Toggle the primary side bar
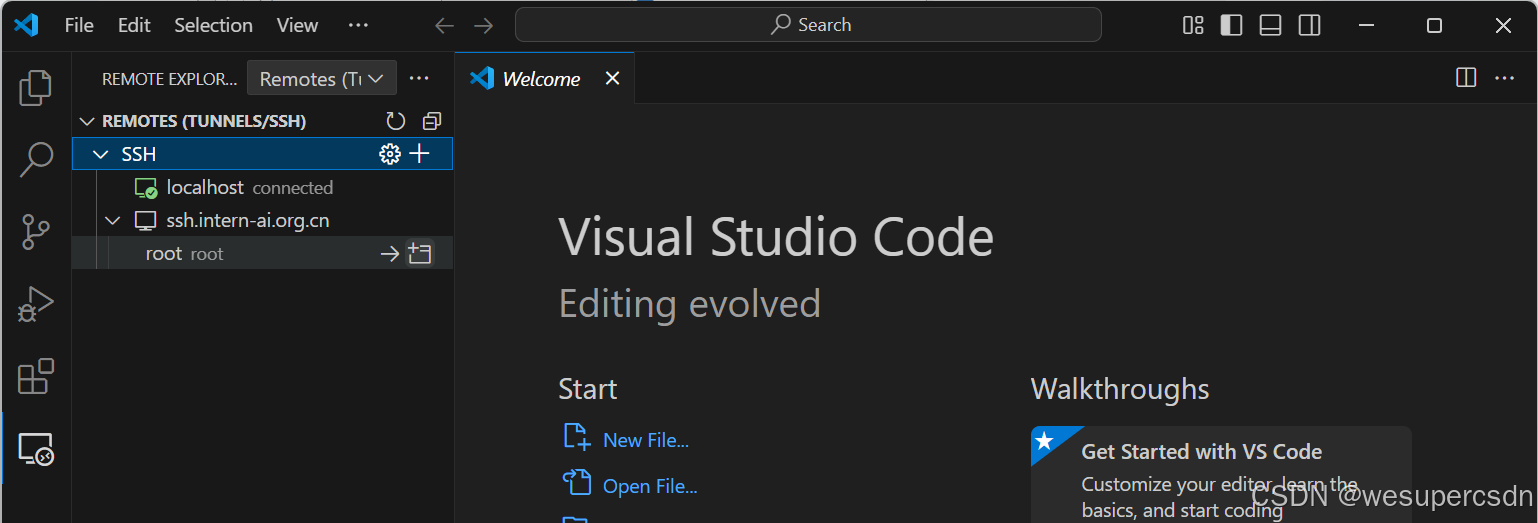Image resolution: width=1538 pixels, height=523 pixels. (x=1232, y=25)
